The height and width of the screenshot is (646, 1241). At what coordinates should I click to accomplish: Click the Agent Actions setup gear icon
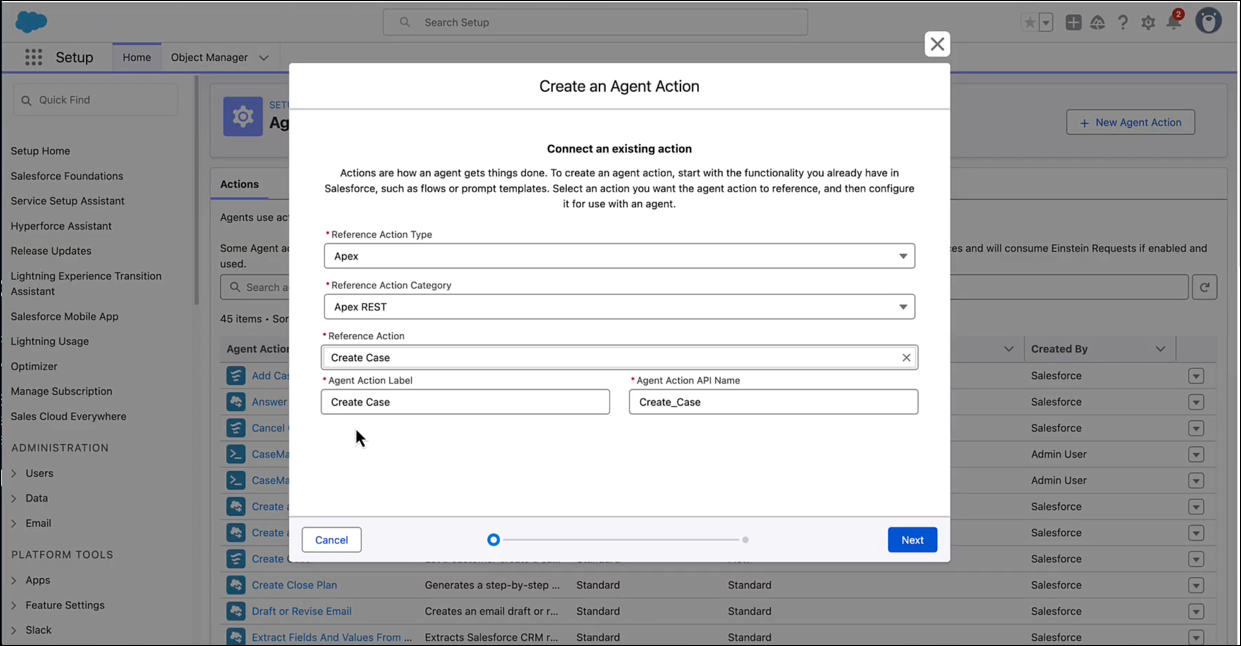[x=243, y=117]
